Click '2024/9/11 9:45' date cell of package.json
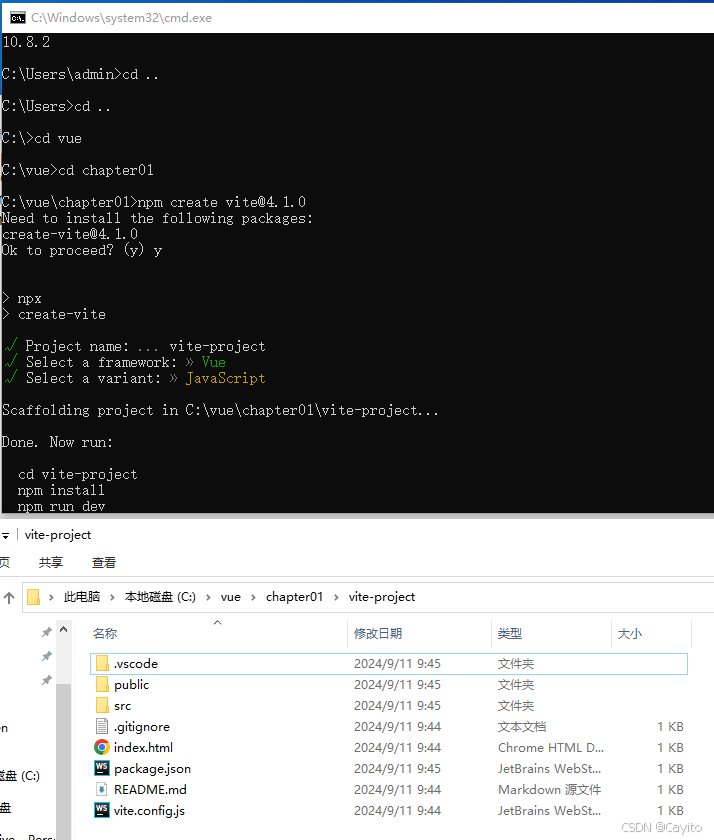Image resolution: width=714 pixels, height=840 pixels. 397,768
